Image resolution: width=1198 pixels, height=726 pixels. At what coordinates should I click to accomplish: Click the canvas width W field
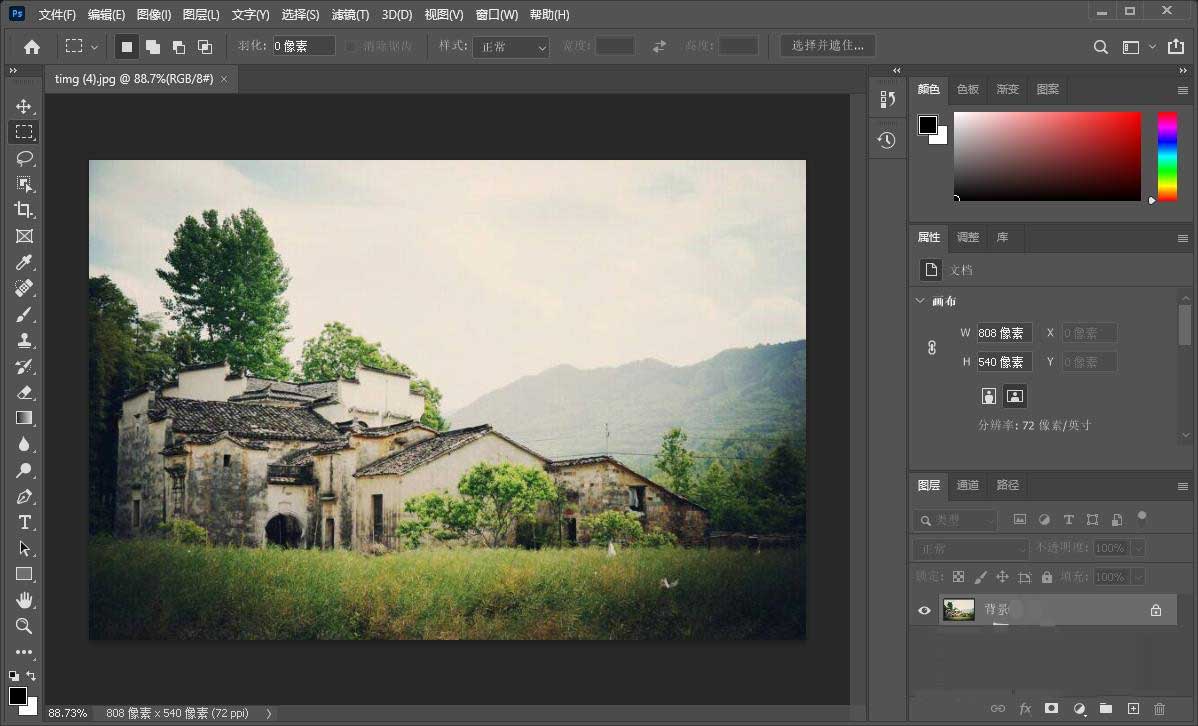[1005, 333]
